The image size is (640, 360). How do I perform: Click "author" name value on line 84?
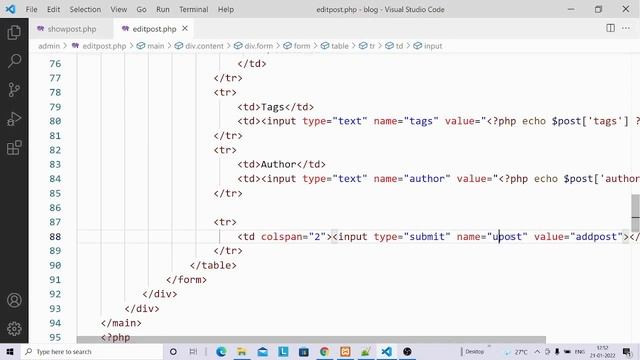pos(427,179)
